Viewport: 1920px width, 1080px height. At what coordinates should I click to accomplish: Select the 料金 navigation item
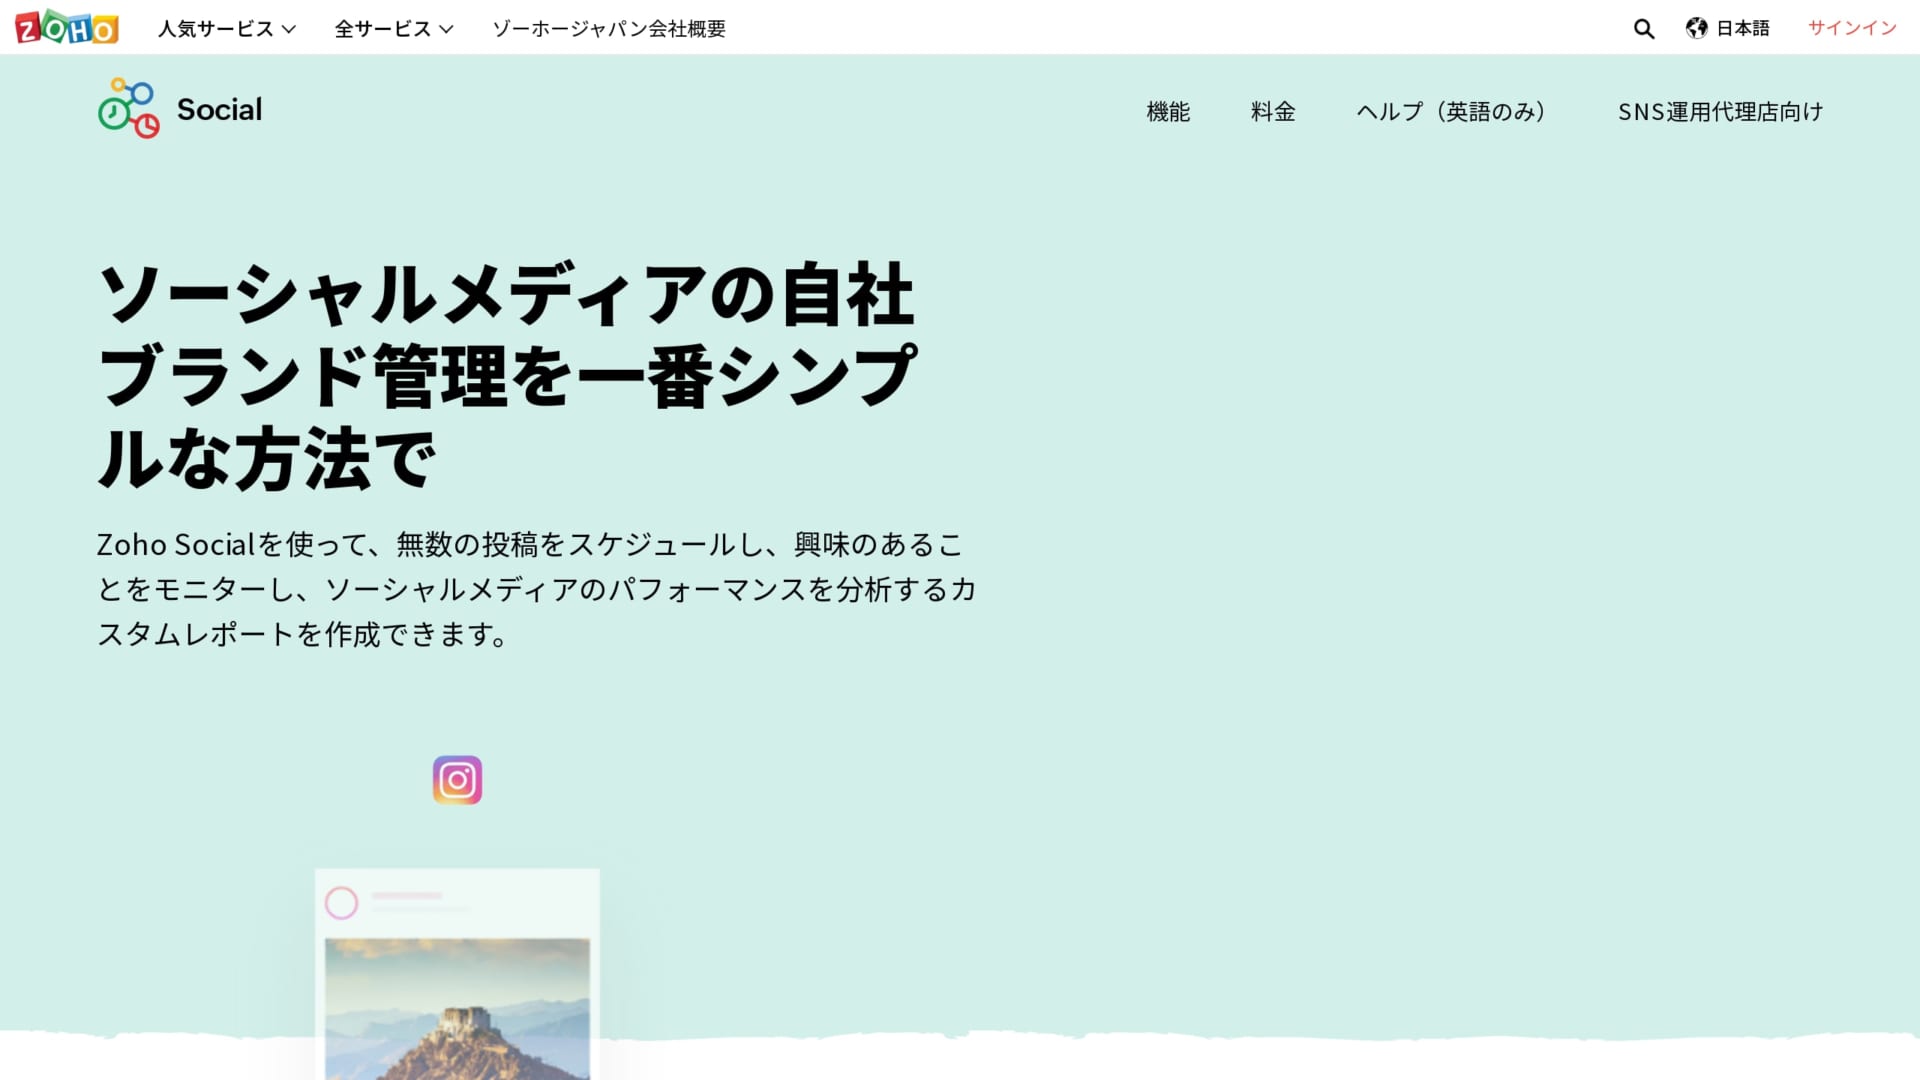click(1271, 112)
